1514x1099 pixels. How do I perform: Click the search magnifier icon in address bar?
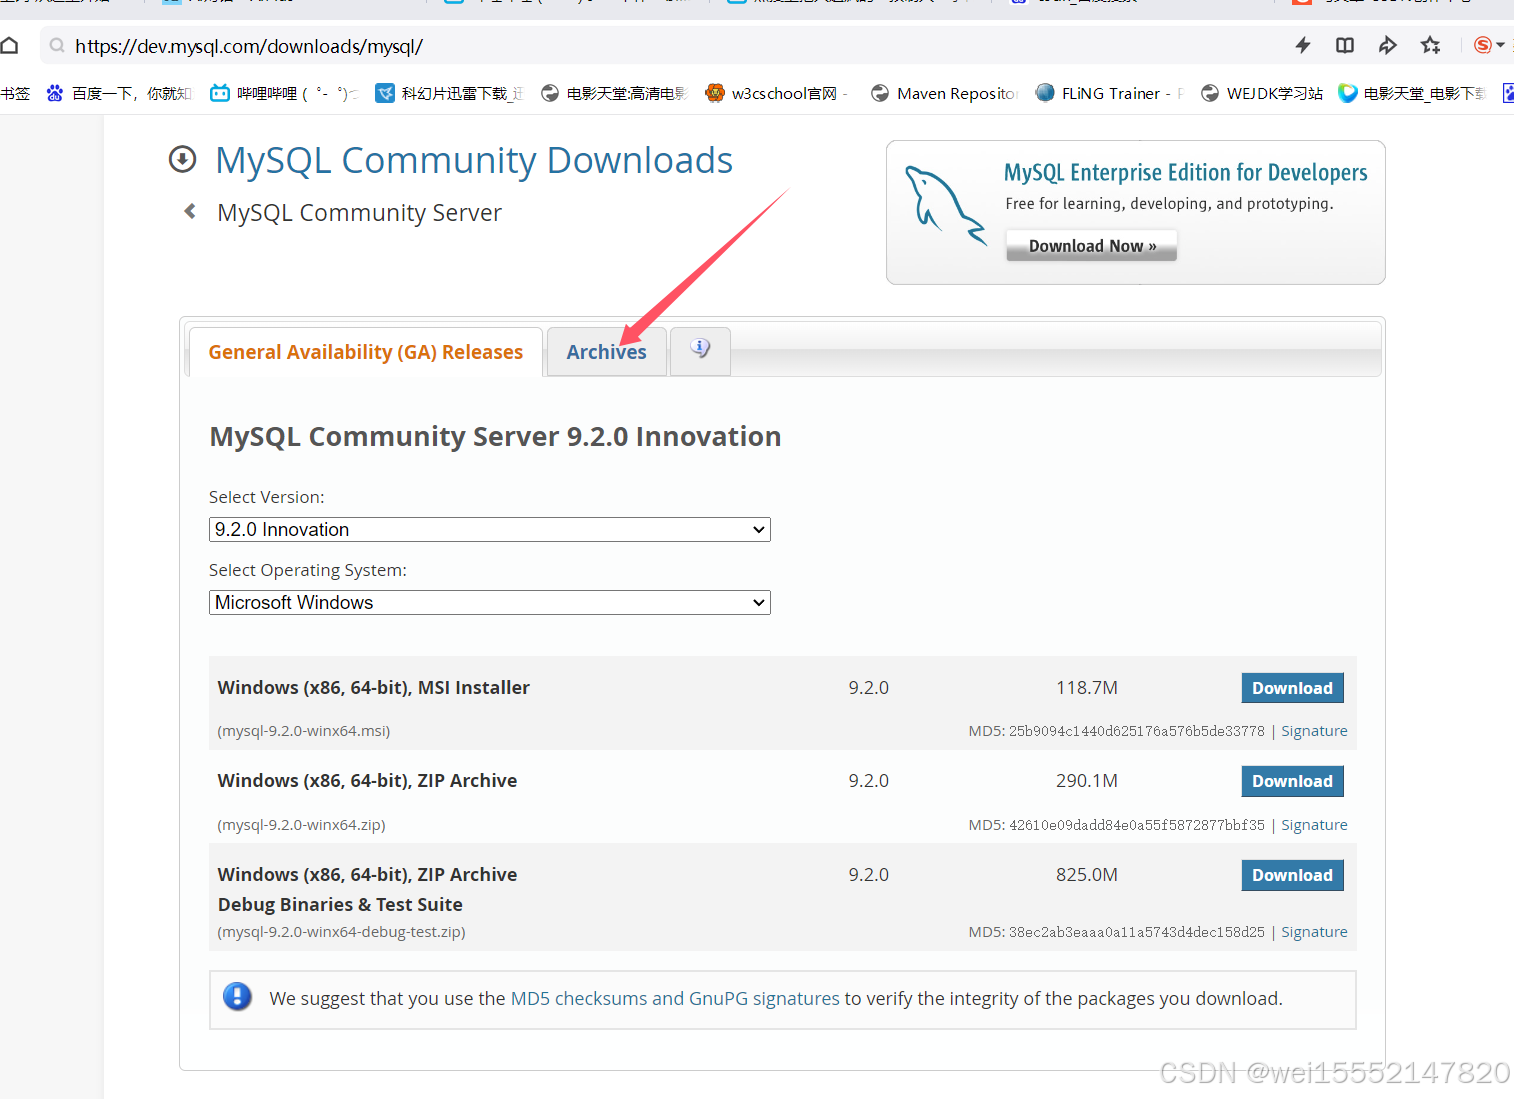(x=57, y=46)
